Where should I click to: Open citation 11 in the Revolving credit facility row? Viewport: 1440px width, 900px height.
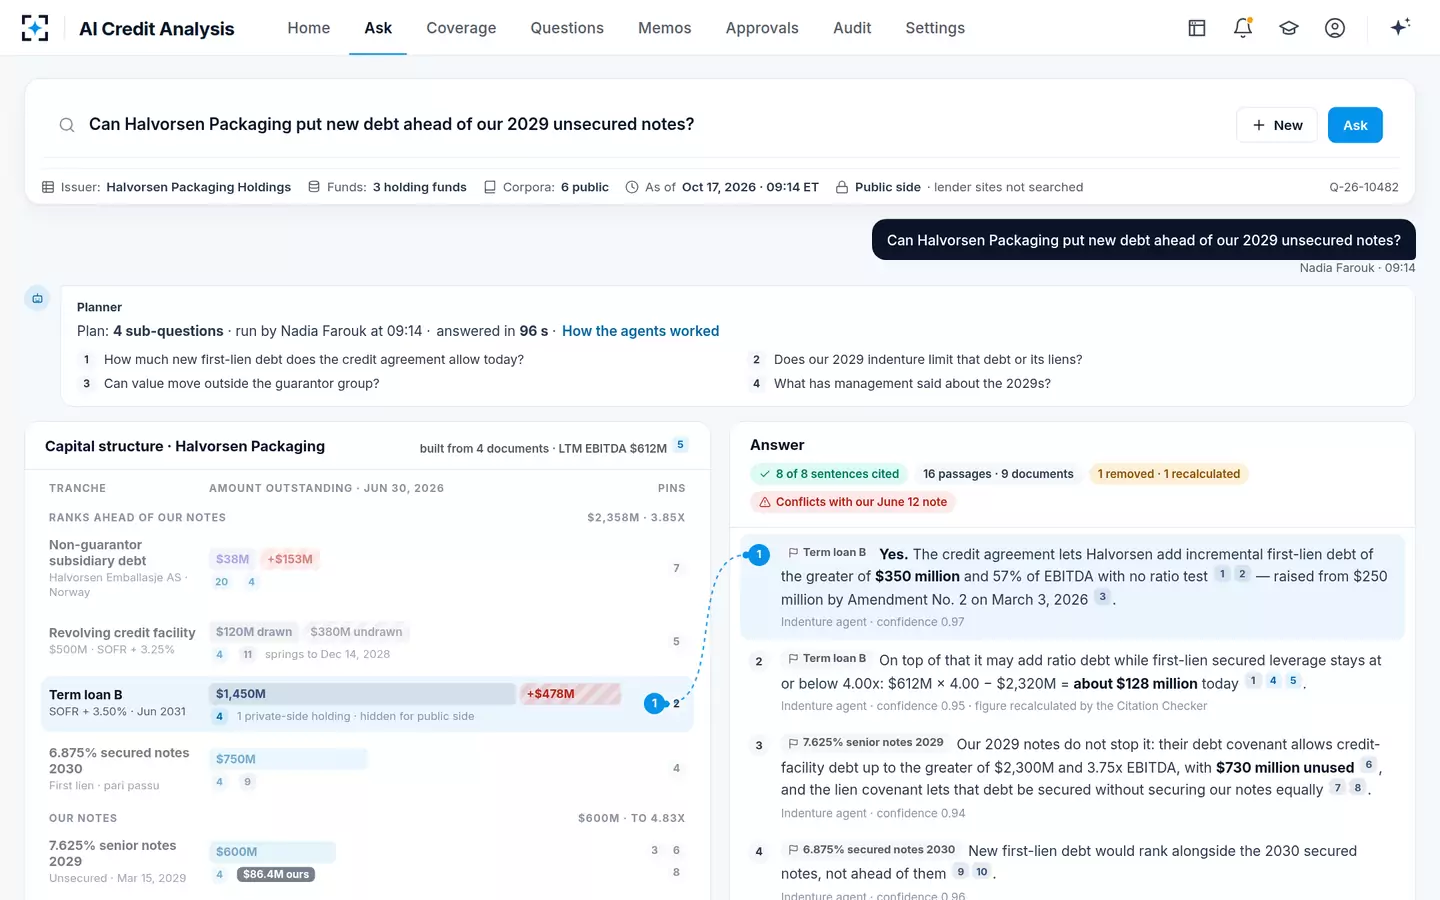(247, 655)
